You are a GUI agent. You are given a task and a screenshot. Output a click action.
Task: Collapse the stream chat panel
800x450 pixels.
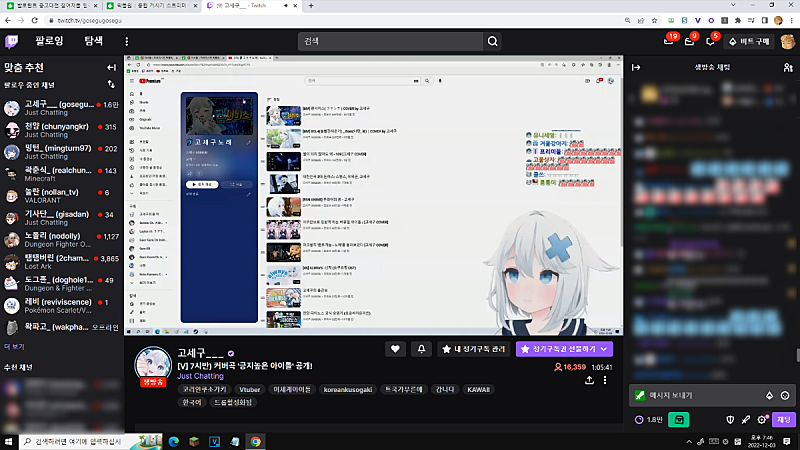(636, 67)
